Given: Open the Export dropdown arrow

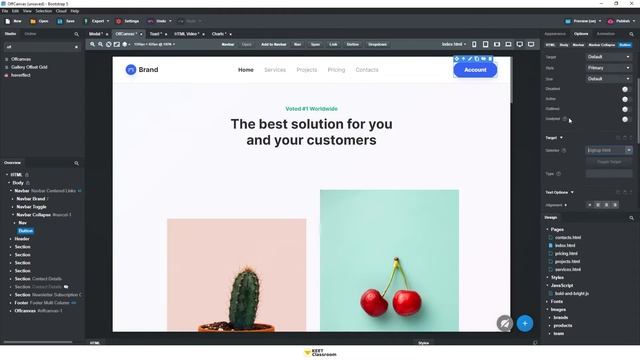Looking at the screenshot, I should pos(108,21).
